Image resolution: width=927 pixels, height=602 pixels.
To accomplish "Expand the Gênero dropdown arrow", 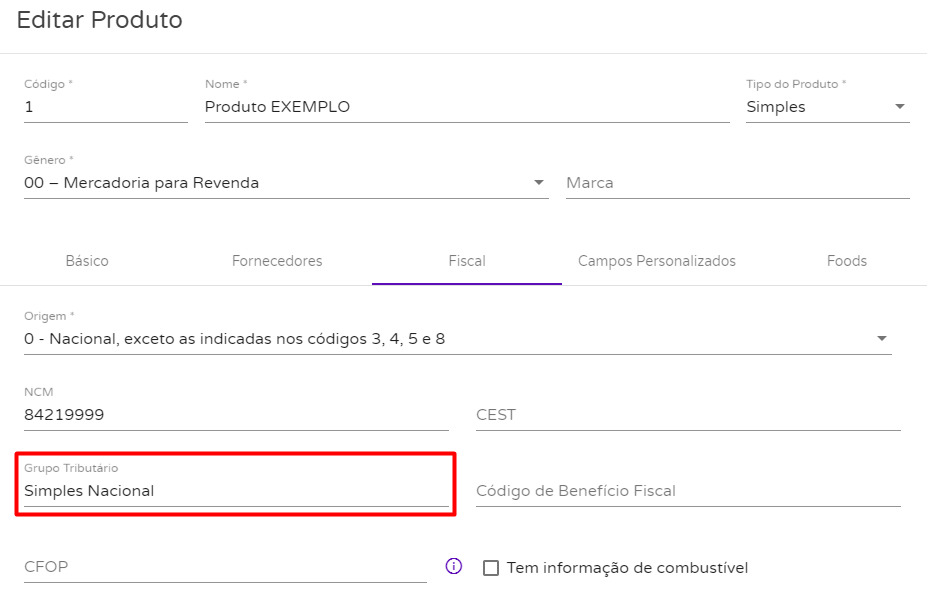I will [x=539, y=183].
